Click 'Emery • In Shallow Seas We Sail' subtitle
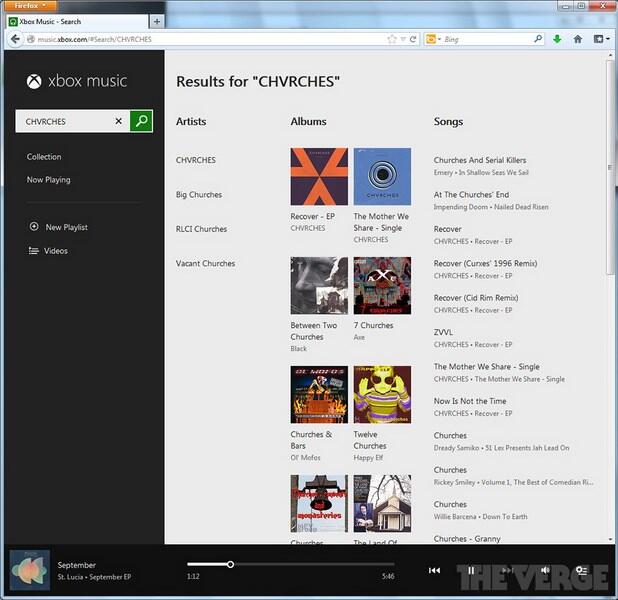 481,172
